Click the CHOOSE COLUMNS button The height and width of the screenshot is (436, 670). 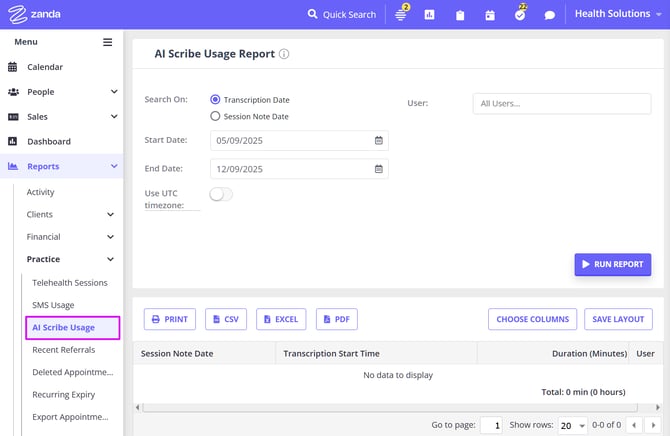[x=532, y=319]
